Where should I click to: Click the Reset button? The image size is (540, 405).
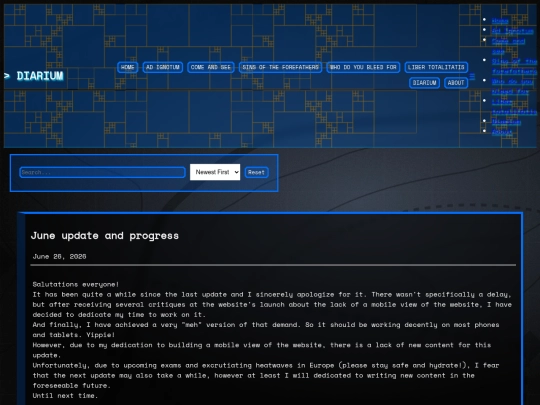tap(257, 172)
